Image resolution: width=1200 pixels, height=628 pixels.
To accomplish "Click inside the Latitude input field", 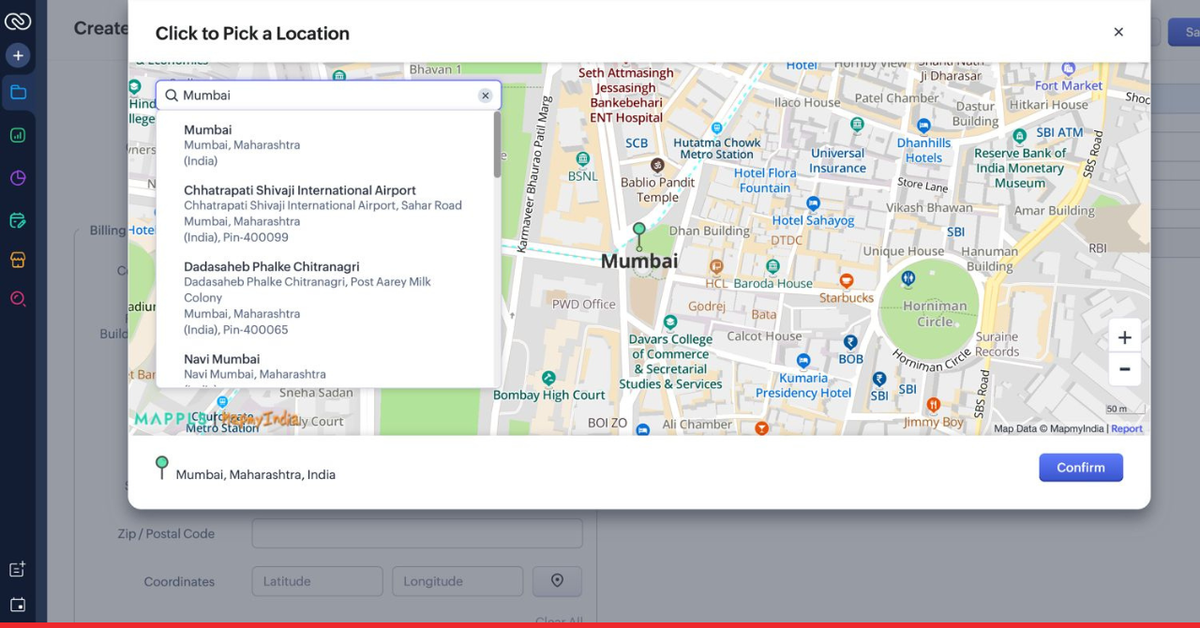I will tap(316, 581).
